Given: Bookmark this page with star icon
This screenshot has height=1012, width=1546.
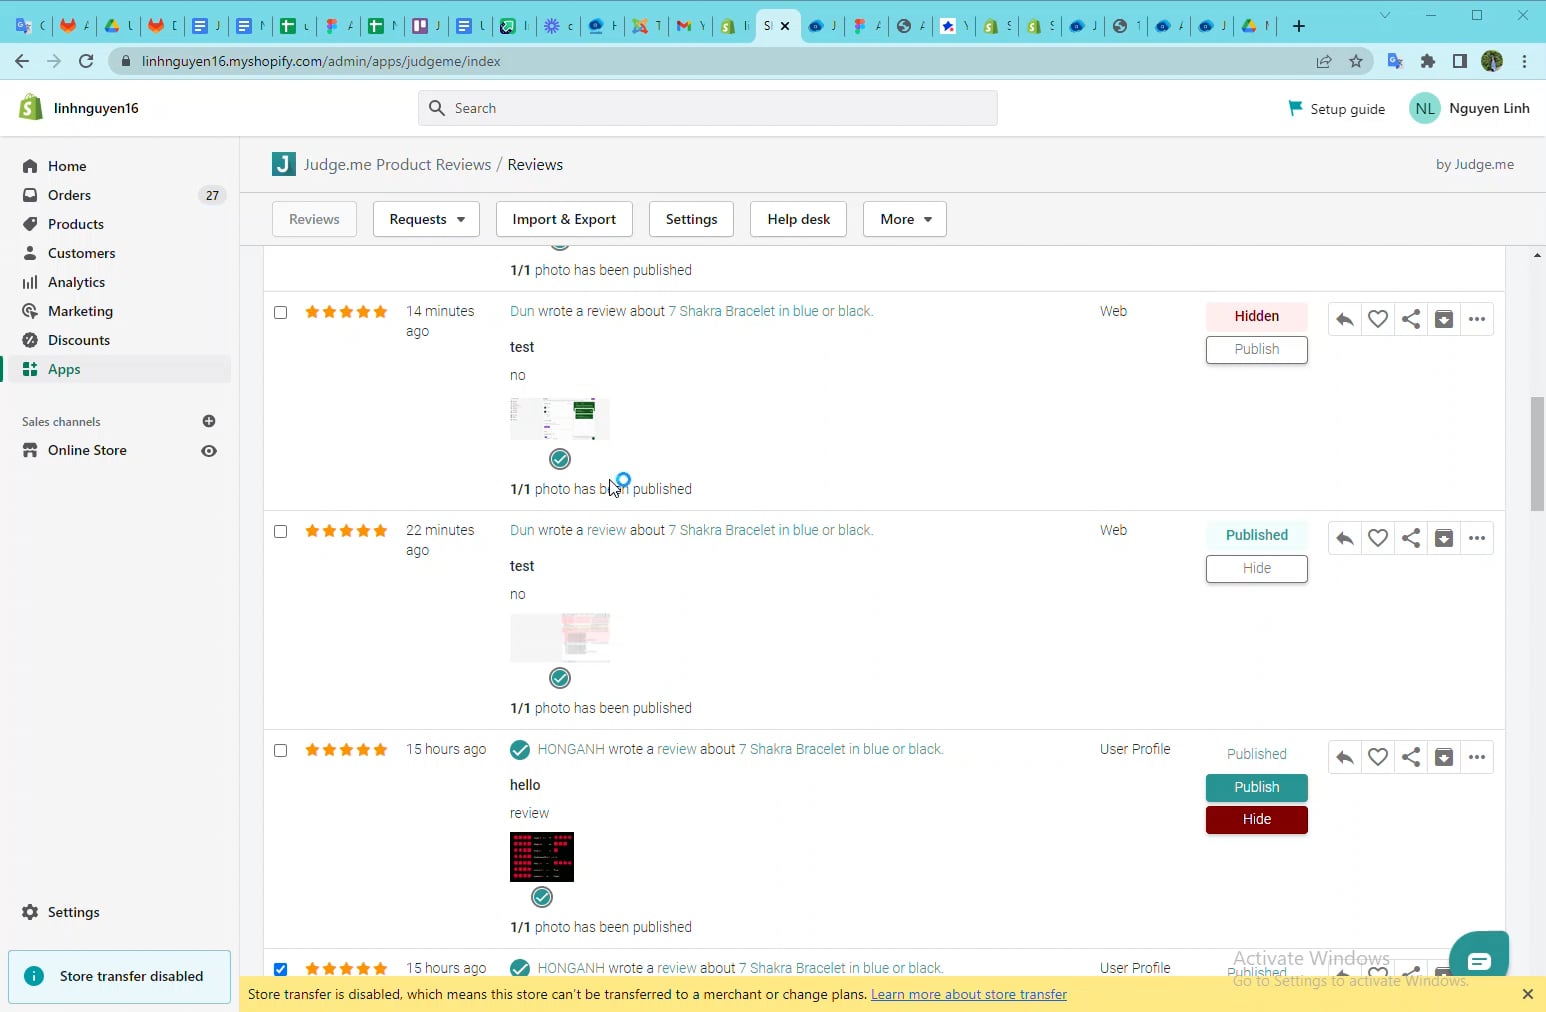Looking at the screenshot, I should 1356,61.
